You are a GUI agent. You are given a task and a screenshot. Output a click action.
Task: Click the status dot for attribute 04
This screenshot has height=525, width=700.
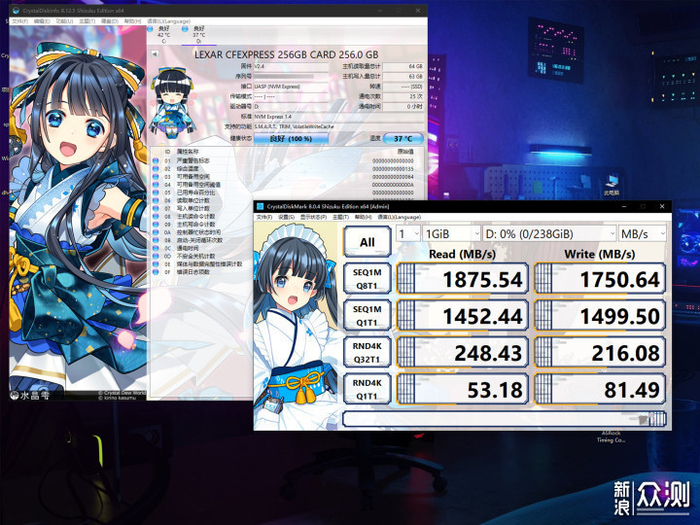tap(155, 184)
